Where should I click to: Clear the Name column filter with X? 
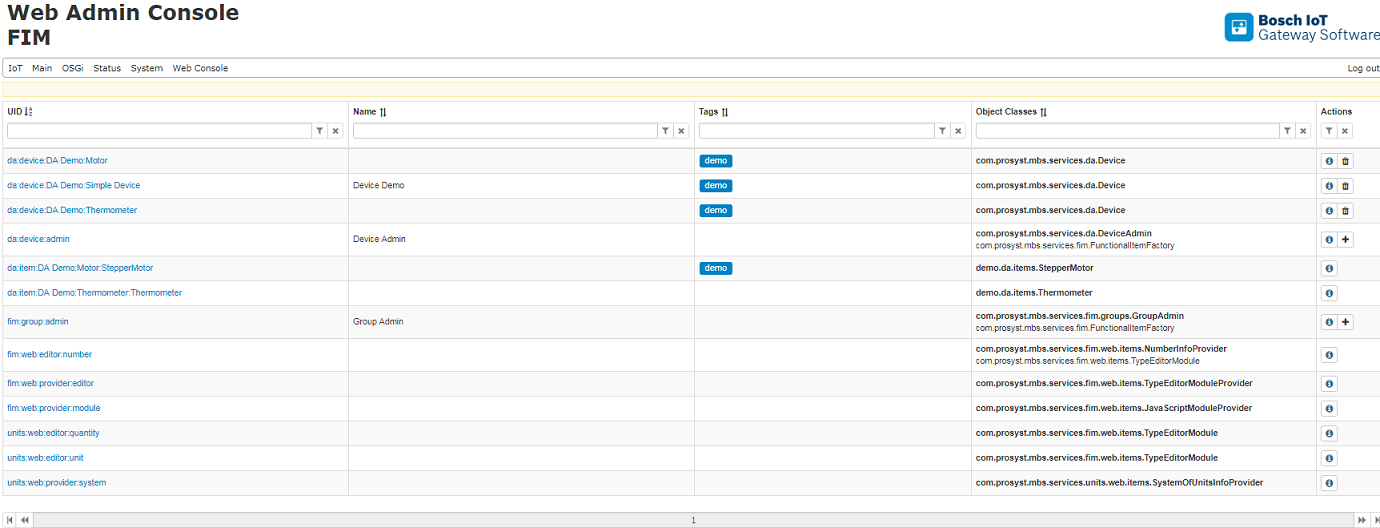(681, 131)
